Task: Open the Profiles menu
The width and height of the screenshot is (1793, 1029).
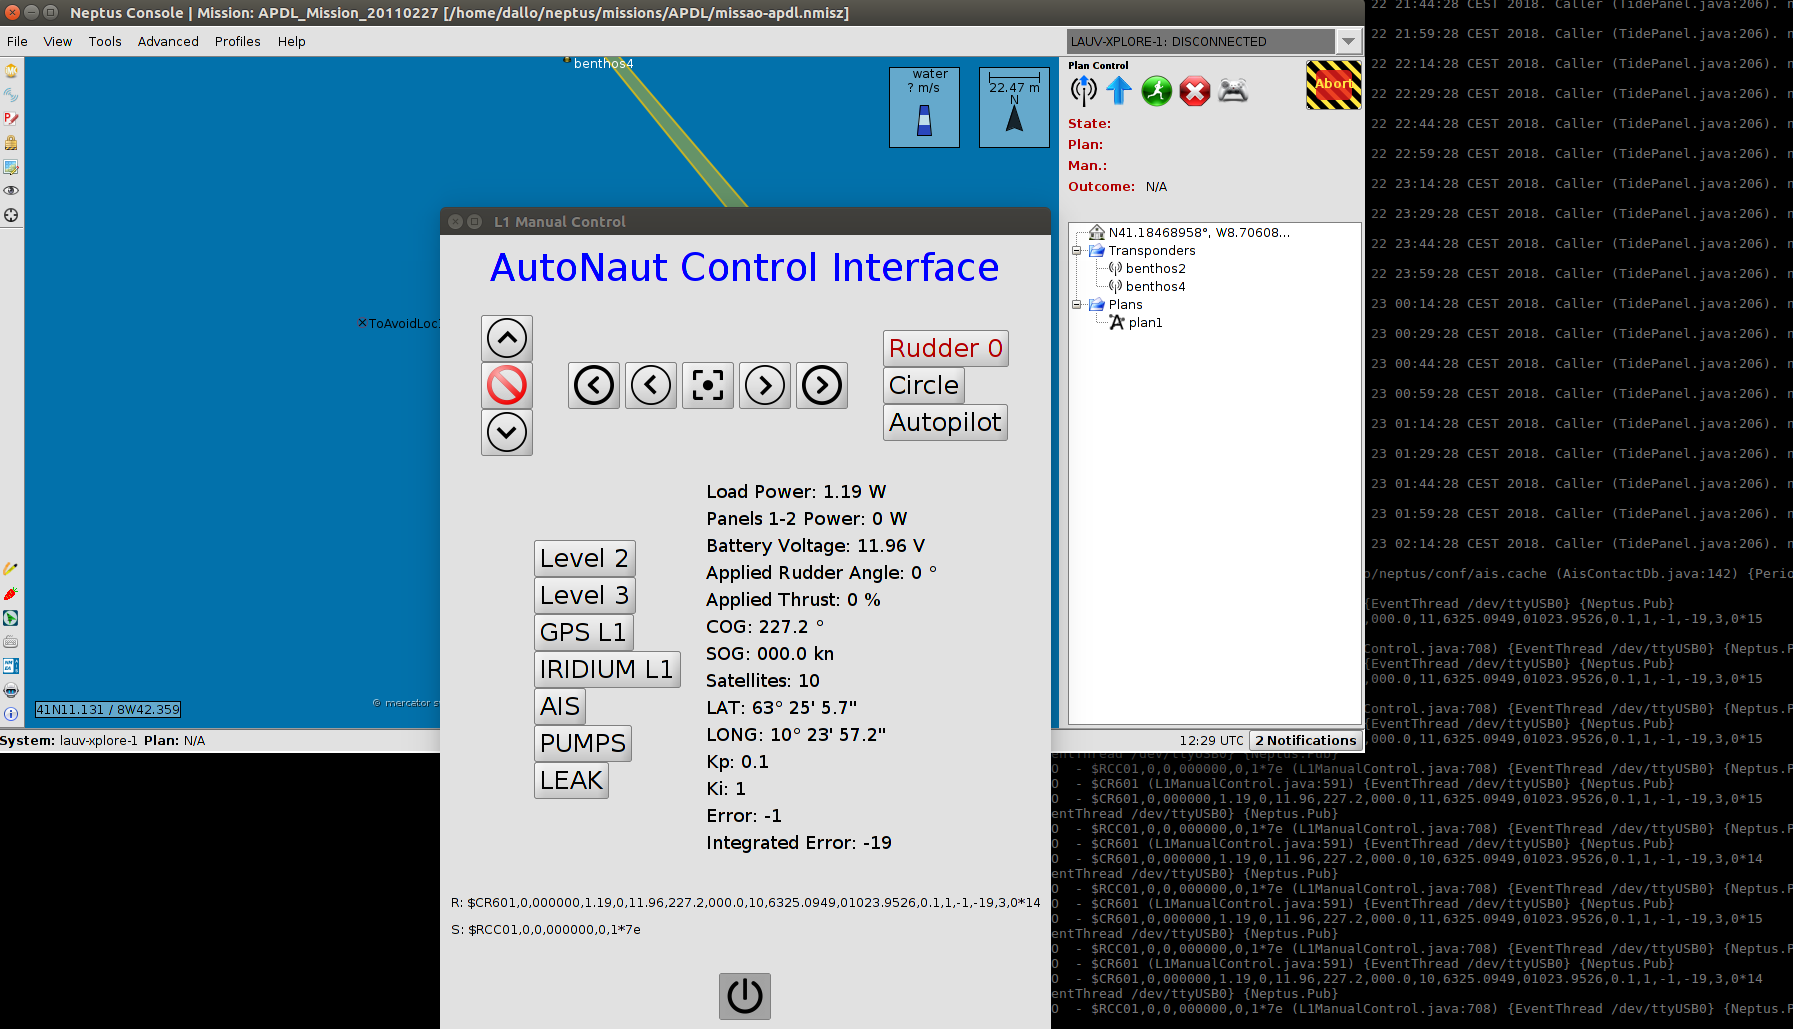Action: [237, 41]
